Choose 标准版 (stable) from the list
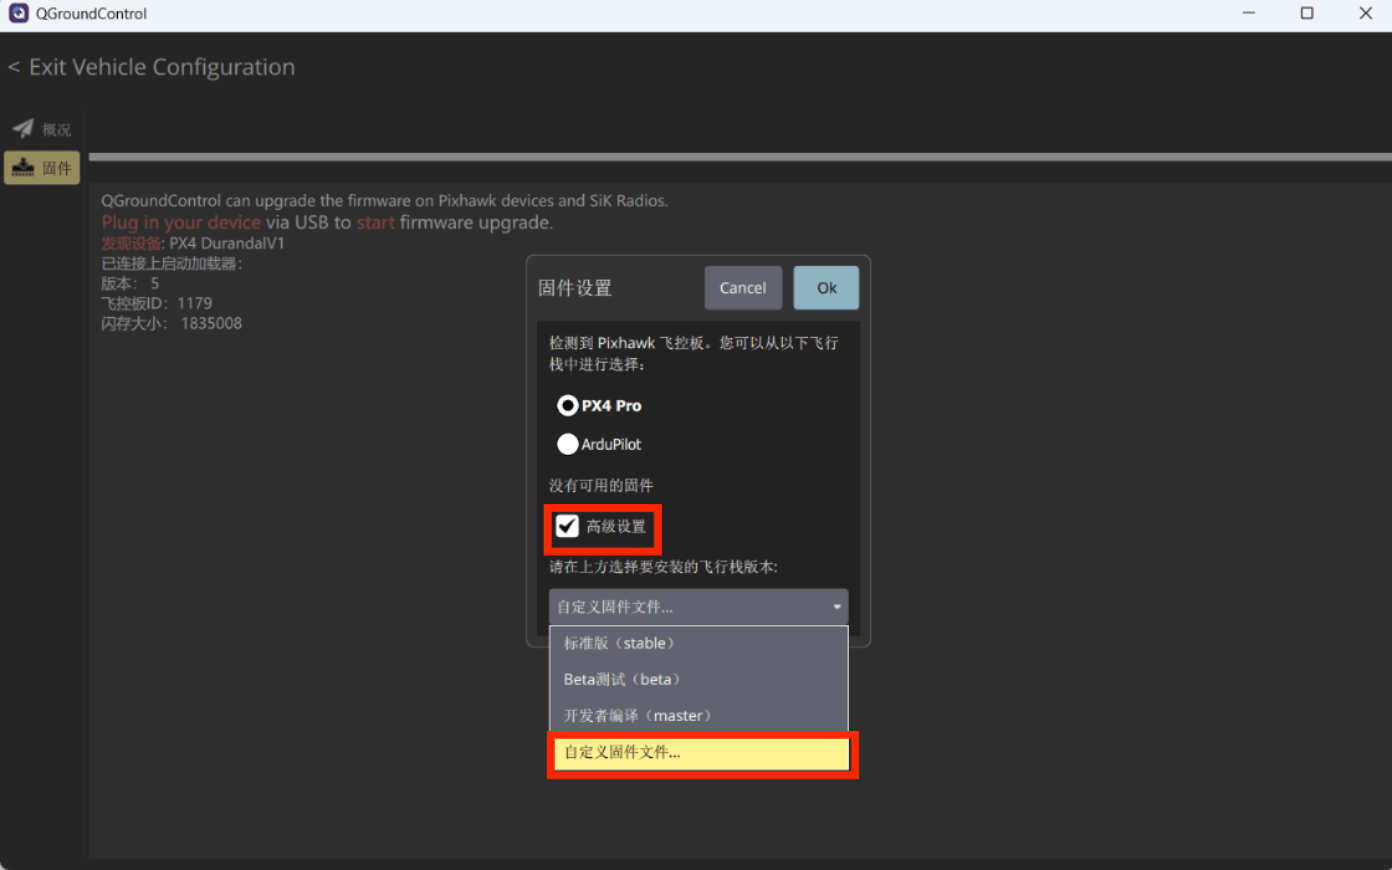 (699, 643)
